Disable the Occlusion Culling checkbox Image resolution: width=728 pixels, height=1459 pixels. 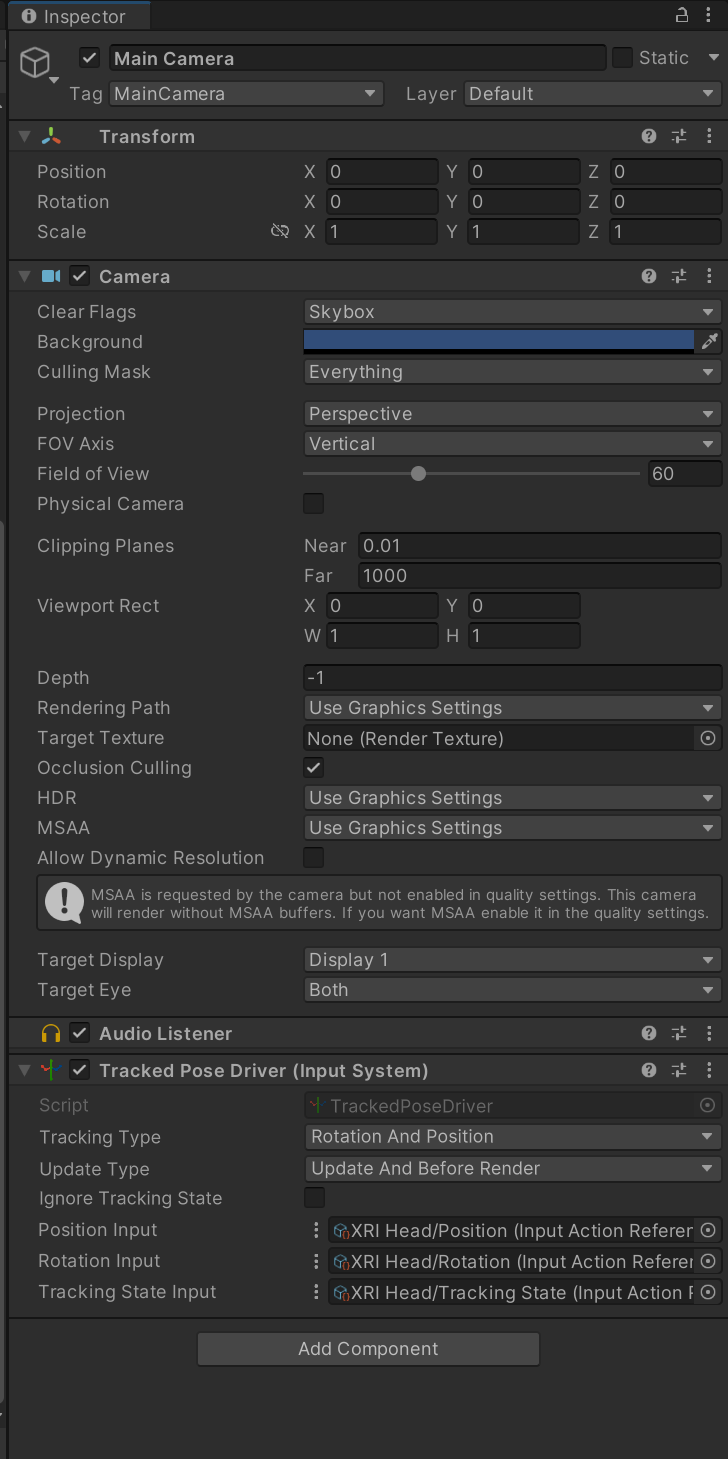(x=314, y=768)
